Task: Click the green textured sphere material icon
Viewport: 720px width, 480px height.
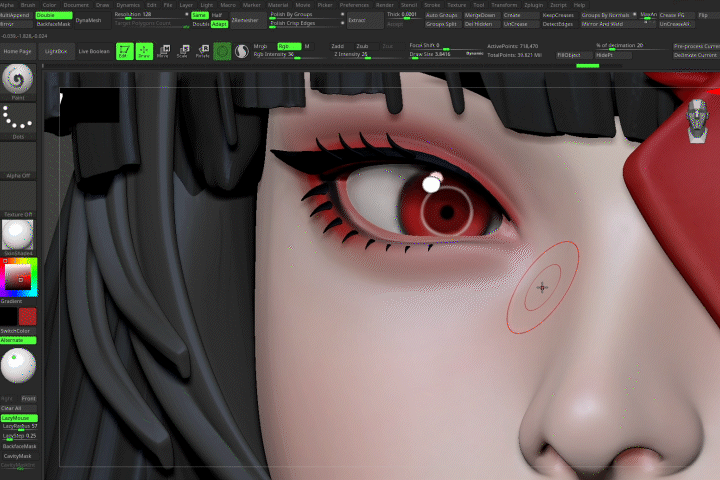Action: 222,51
